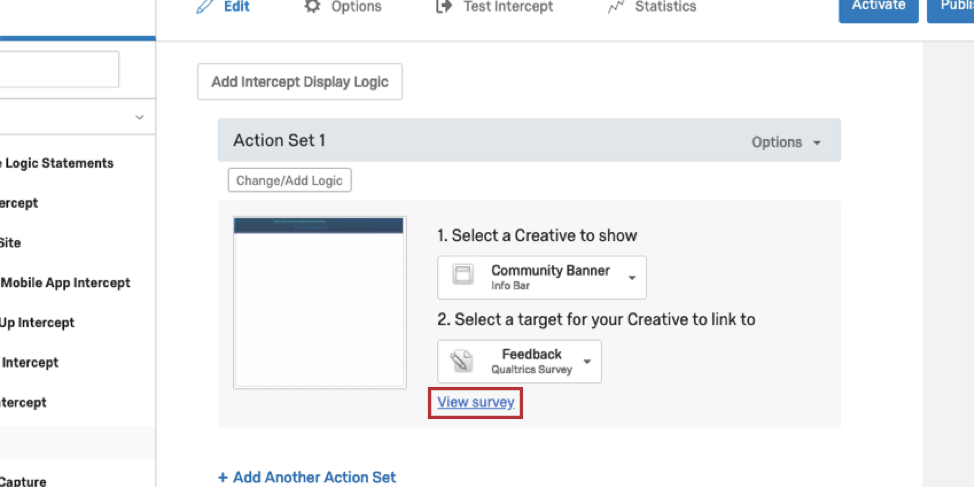
Task: Focus the search field in left sidebar
Action: point(60,70)
